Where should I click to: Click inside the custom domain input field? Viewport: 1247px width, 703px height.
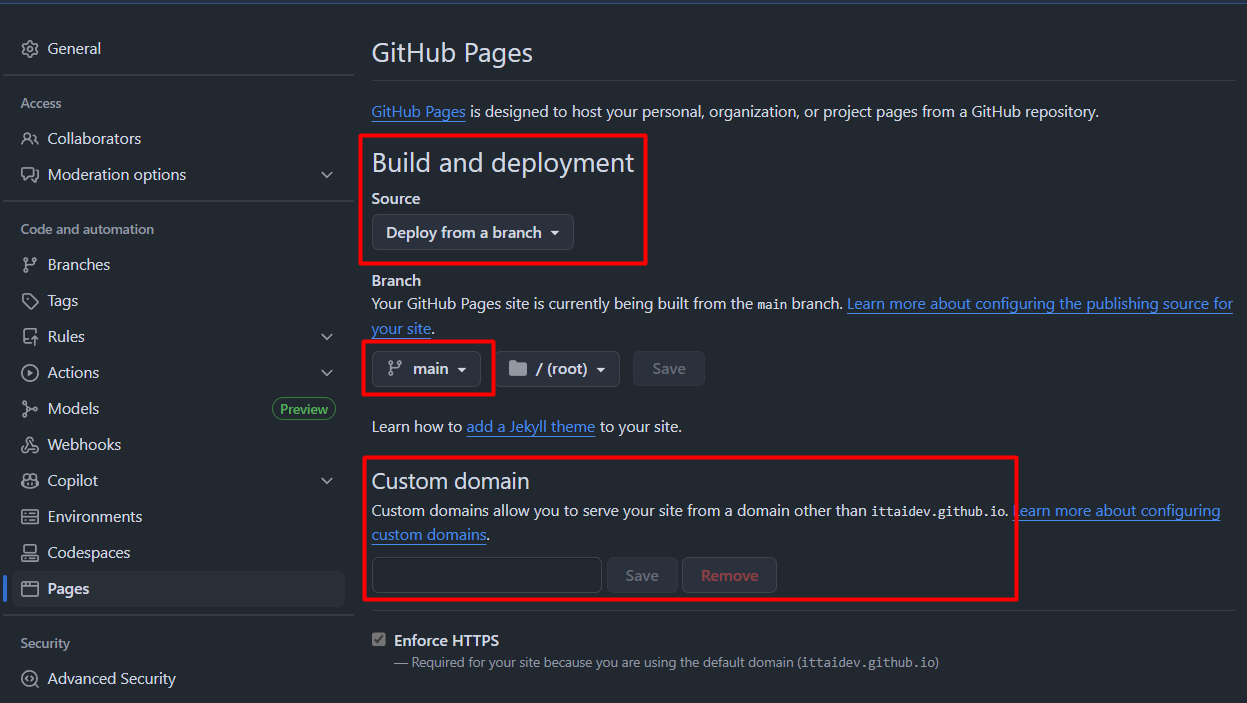(x=486, y=575)
